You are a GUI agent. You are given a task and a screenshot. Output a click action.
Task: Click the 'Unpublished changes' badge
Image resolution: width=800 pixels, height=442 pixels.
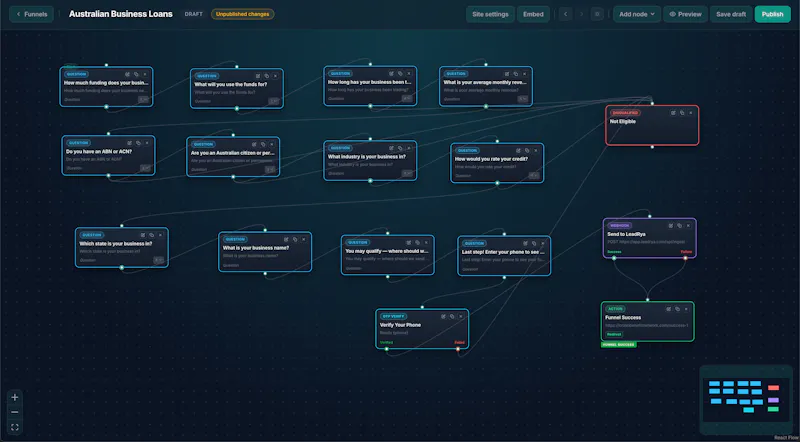click(x=242, y=14)
